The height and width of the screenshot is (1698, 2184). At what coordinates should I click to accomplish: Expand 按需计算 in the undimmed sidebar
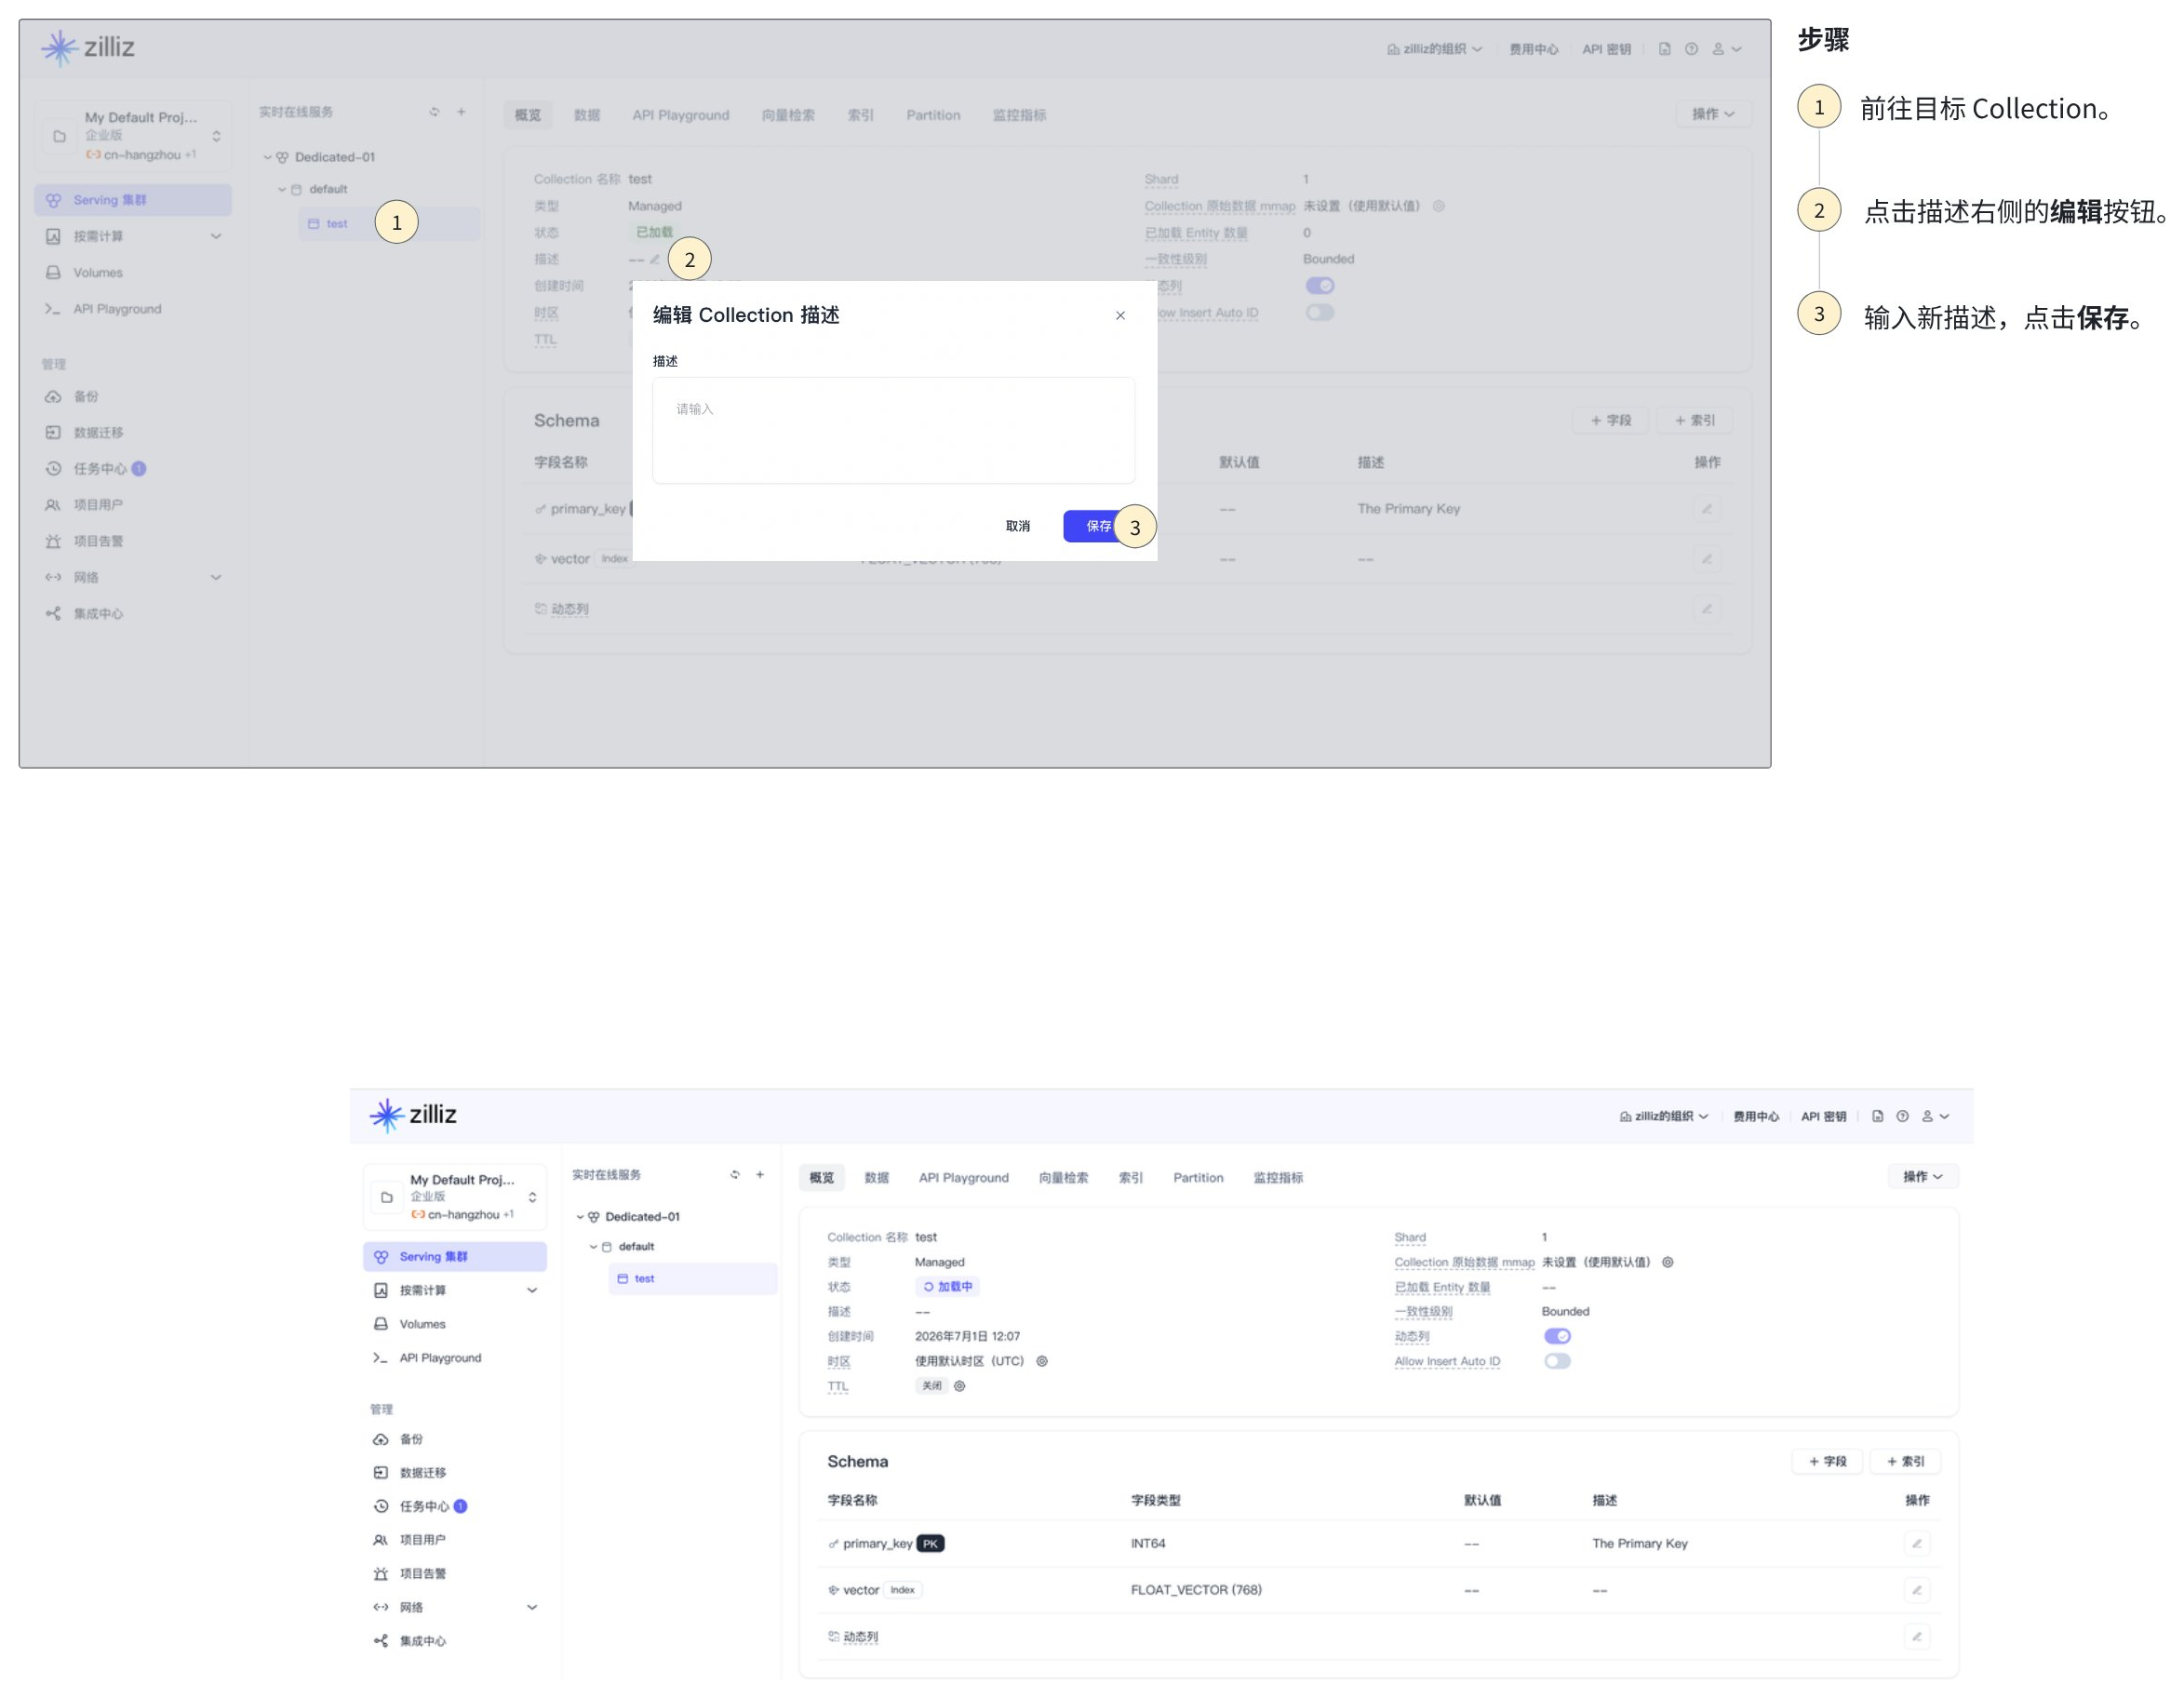click(532, 1290)
